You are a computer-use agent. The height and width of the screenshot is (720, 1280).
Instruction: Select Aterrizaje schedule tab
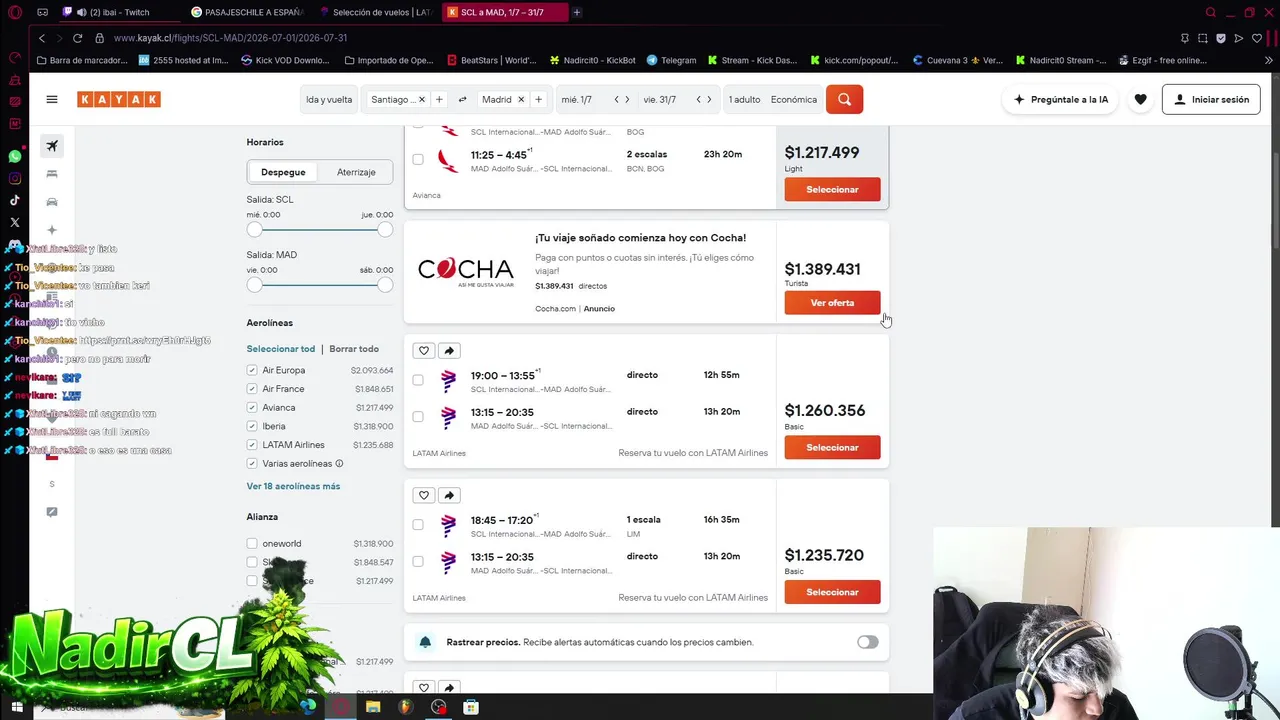(x=356, y=172)
